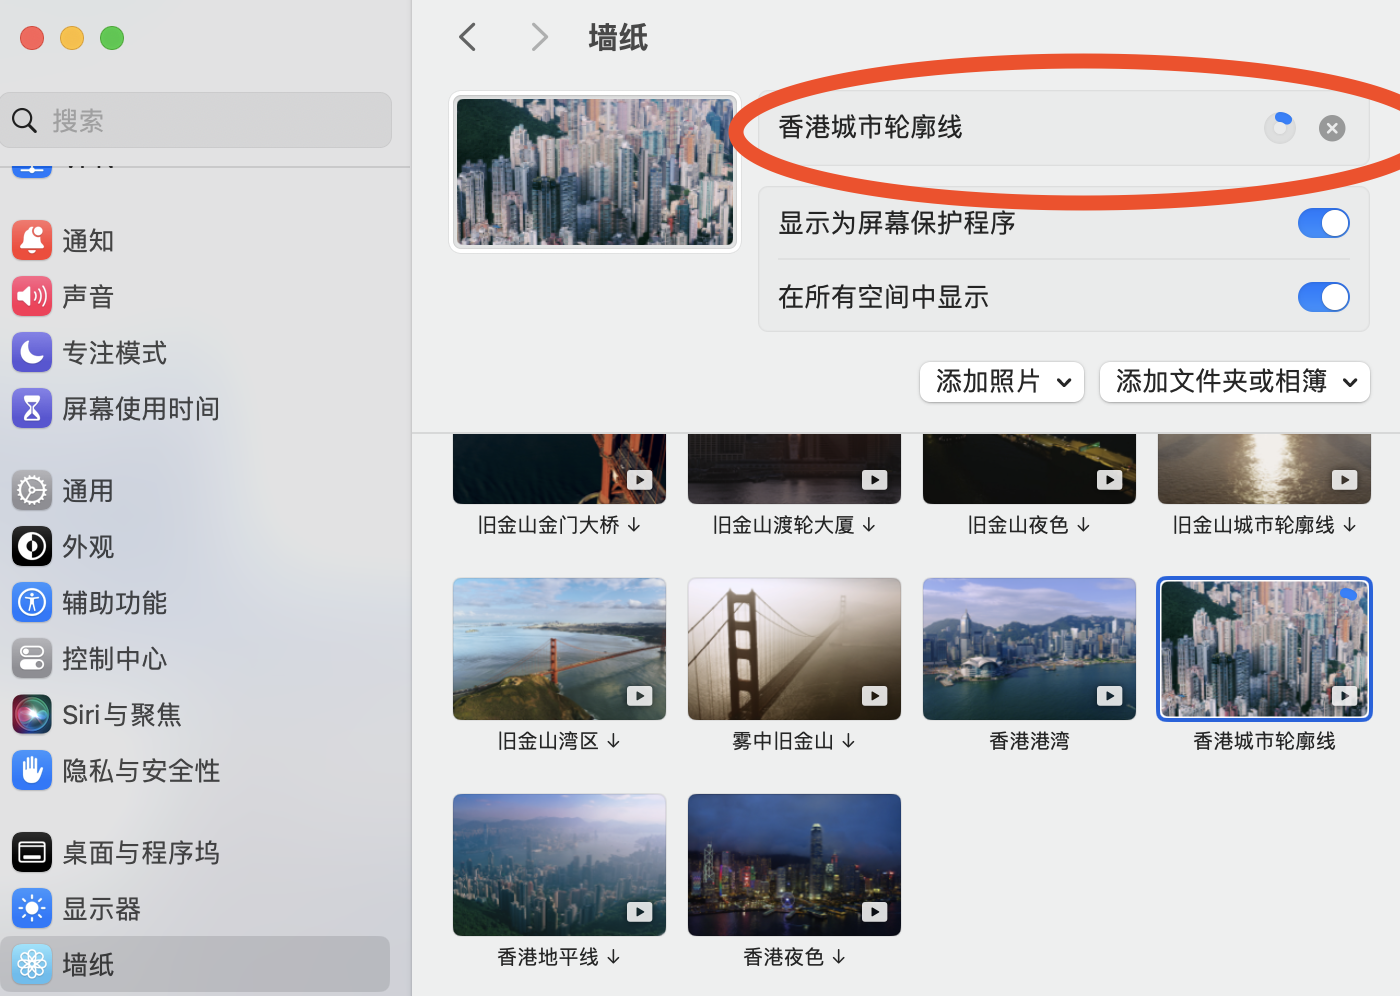Open 添加文件夹或相簿 dropdown menu
Screen dimensions: 1400x996
click(x=1235, y=382)
